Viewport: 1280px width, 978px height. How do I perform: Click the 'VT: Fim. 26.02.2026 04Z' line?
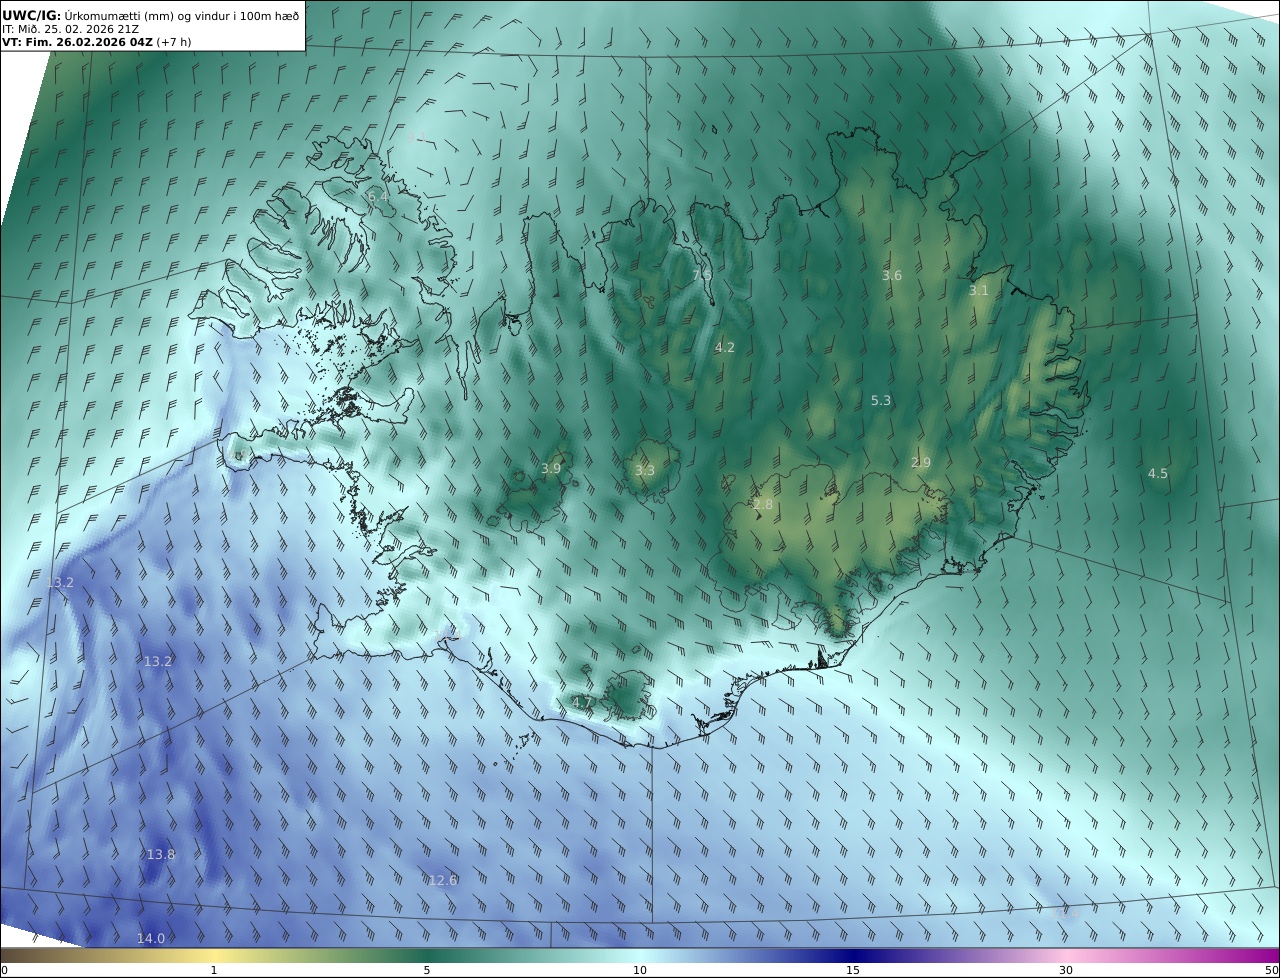77,42
